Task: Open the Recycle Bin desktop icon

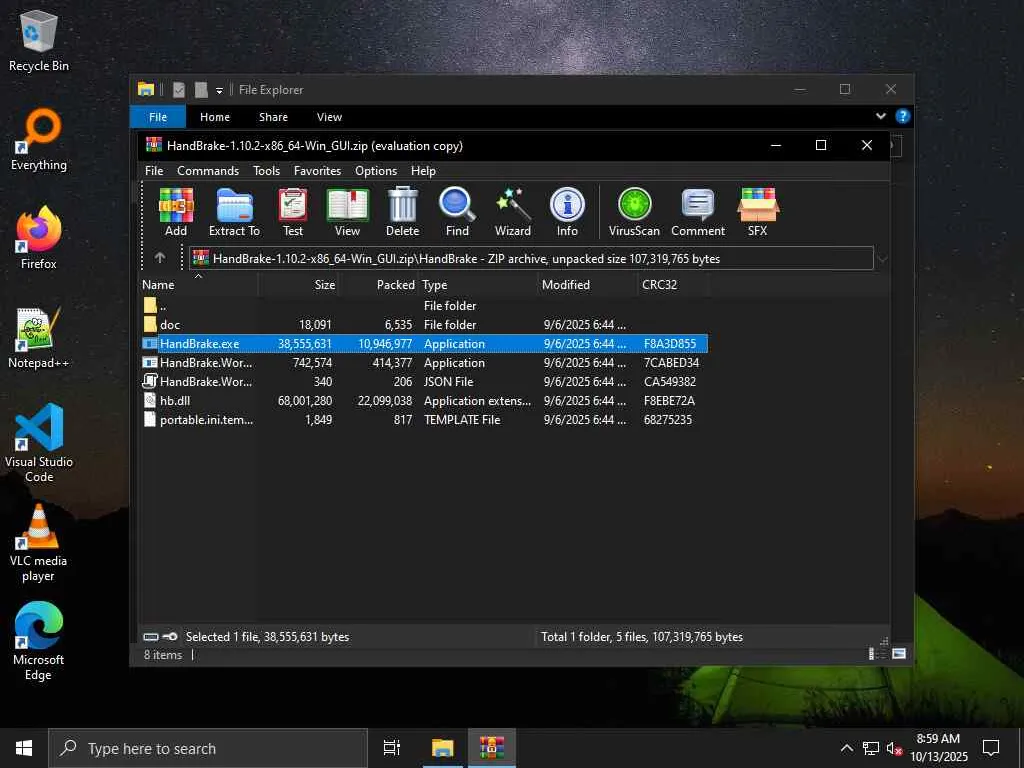Action: 39,40
